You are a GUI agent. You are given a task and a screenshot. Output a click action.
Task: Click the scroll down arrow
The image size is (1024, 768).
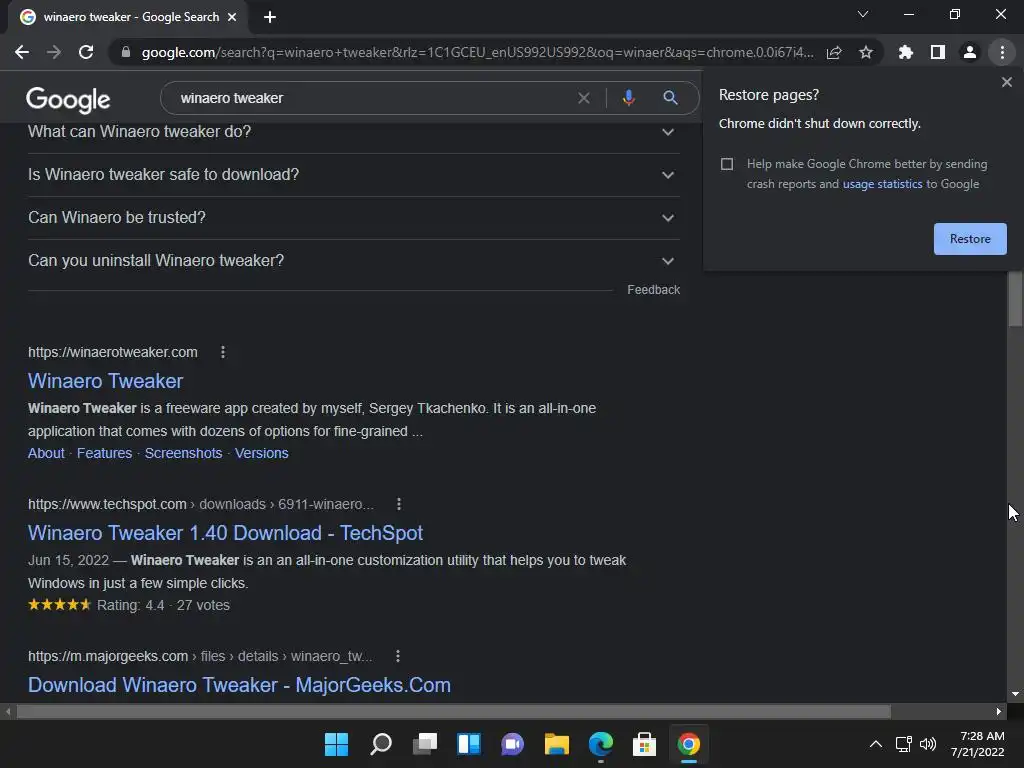tap(1015, 694)
